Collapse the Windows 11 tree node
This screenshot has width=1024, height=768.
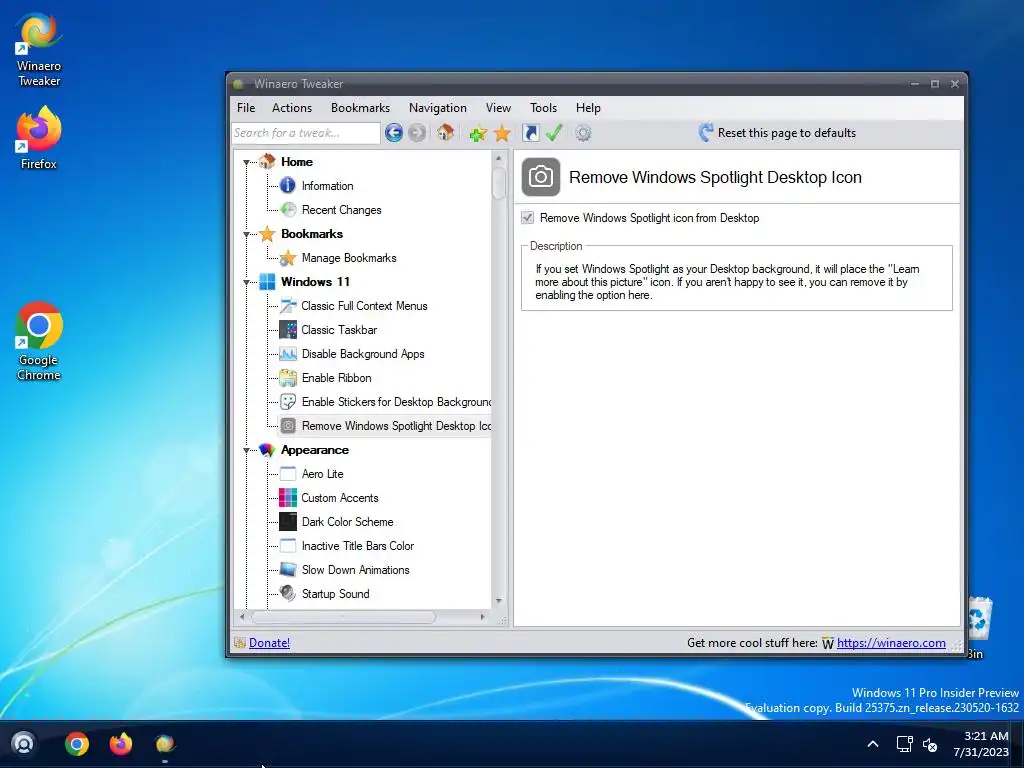click(x=247, y=282)
